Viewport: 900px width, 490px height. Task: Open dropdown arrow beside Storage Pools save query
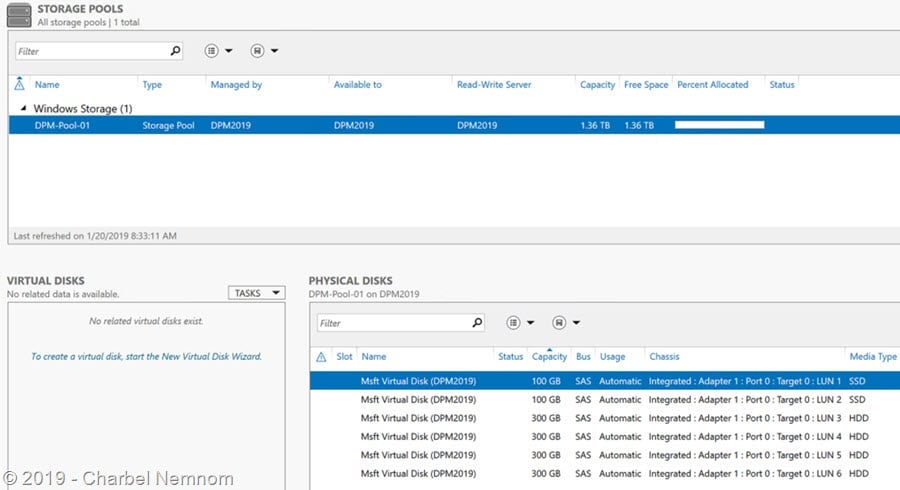pos(274,50)
